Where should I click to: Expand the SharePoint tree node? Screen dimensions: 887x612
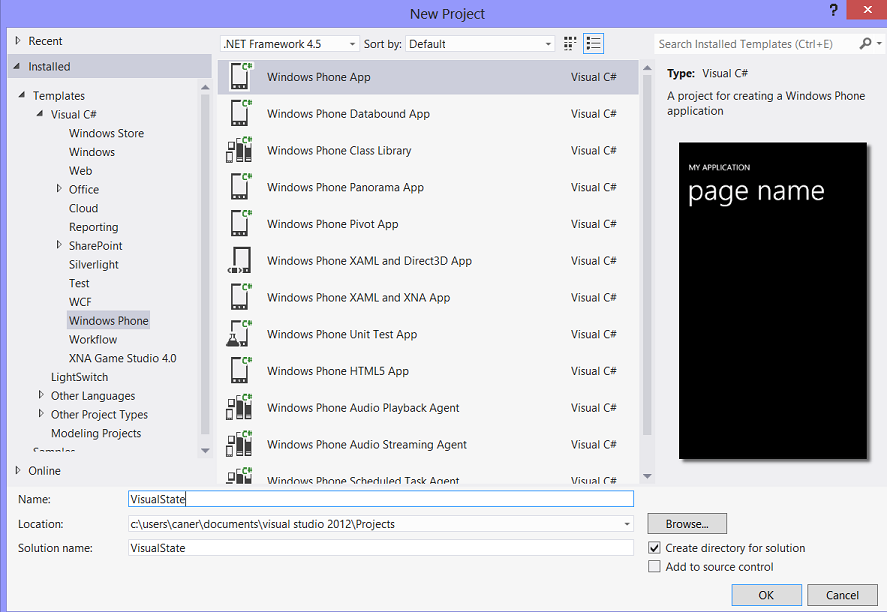point(59,244)
